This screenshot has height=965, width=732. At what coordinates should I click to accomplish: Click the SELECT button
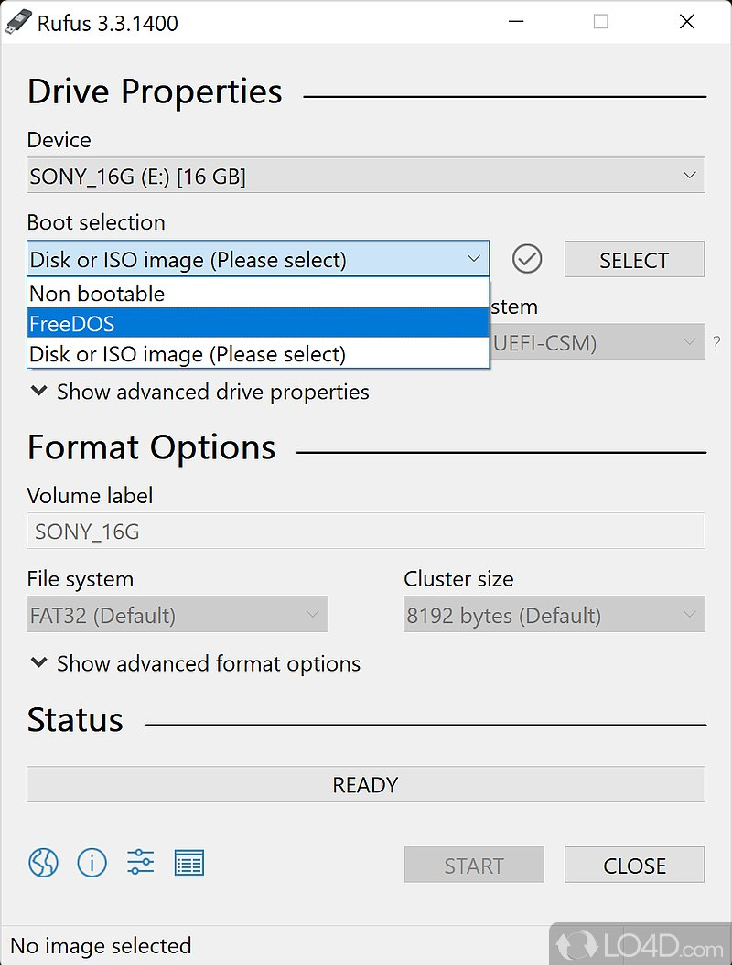tap(635, 259)
